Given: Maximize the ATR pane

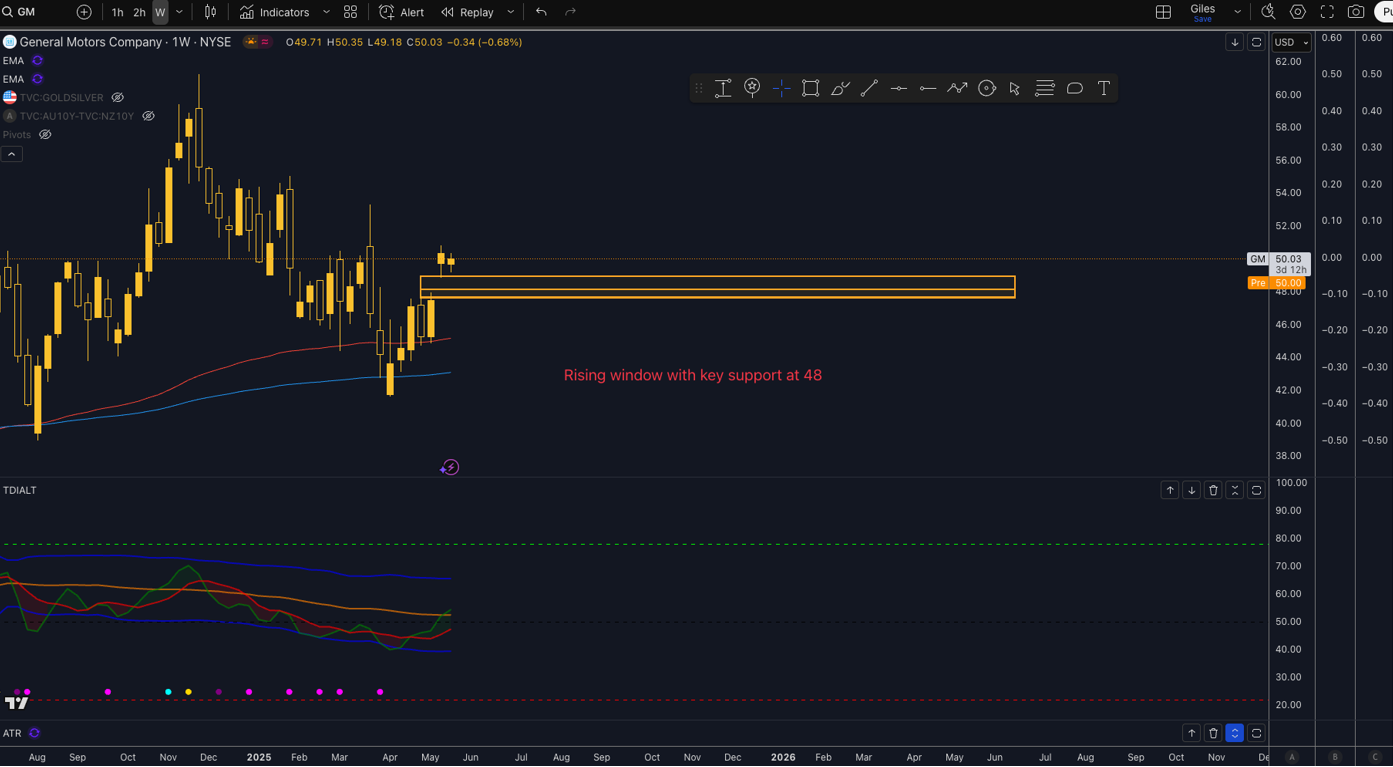Looking at the screenshot, I should 1256,733.
